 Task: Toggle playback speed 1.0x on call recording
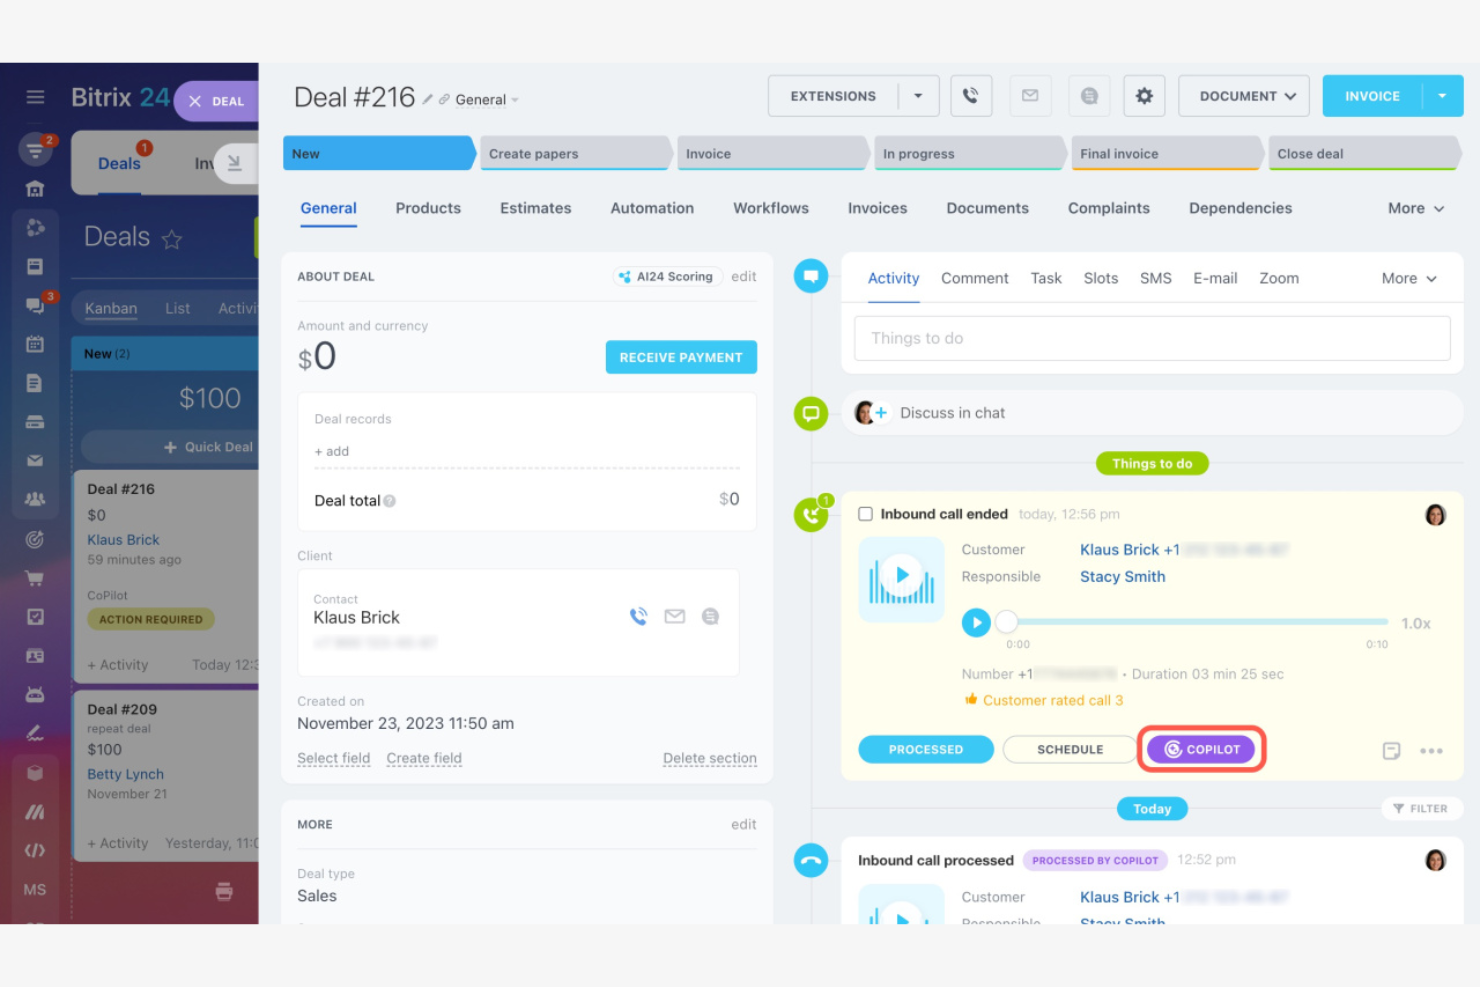(x=1416, y=622)
